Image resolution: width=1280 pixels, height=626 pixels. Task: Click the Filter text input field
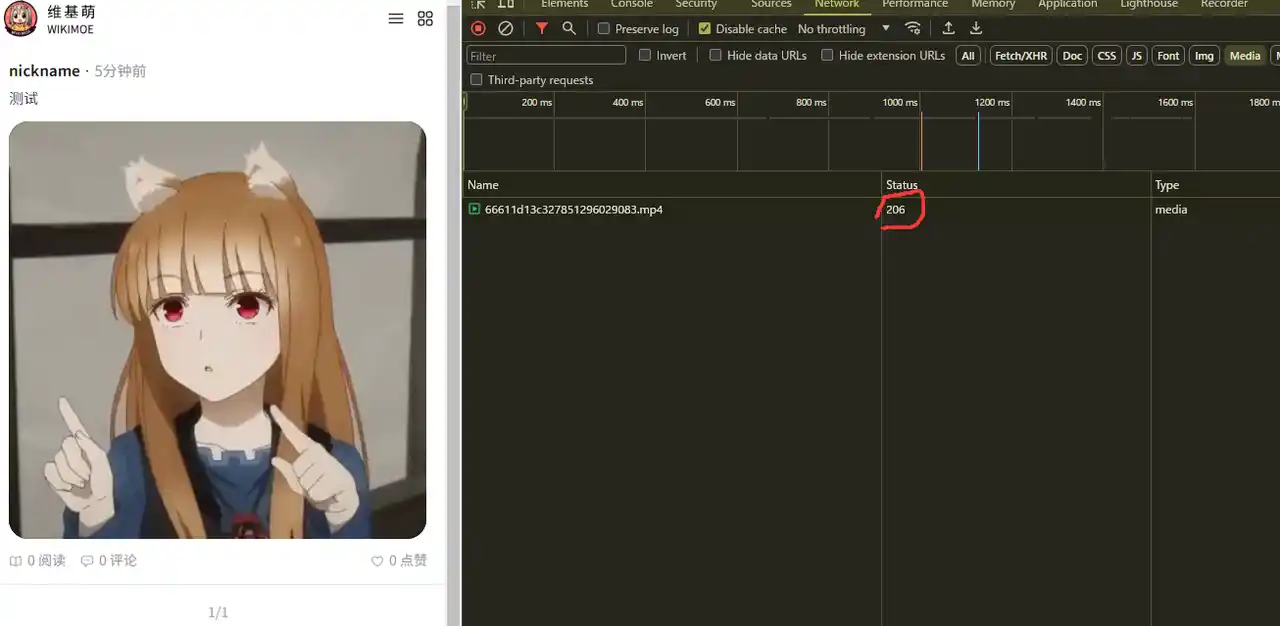pyautogui.click(x=546, y=56)
